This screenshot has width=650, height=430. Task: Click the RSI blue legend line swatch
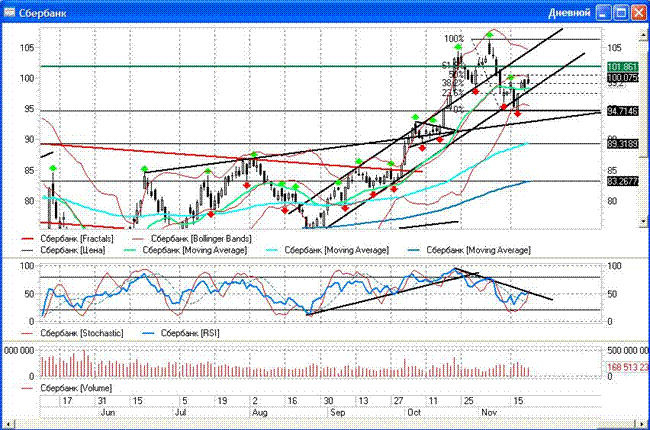tap(148, 333)
